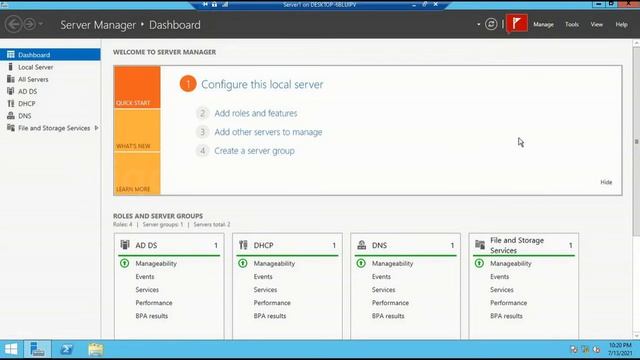Expand File and Storage Services arrow
Viewport: 640px width, 360px height.
[96, 128]
